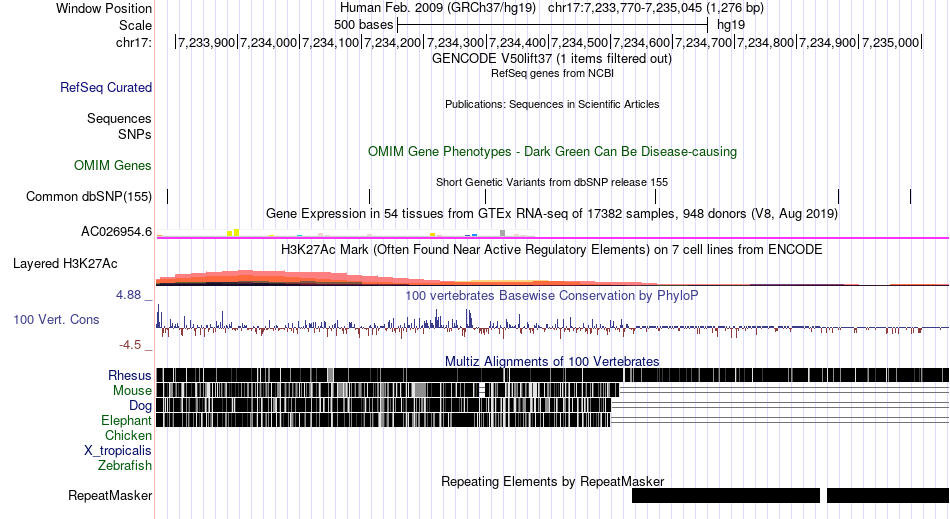This screenshot has width=950, height=519.
Task: Click the GTEx Gene Expression track title
Action: 552,213
